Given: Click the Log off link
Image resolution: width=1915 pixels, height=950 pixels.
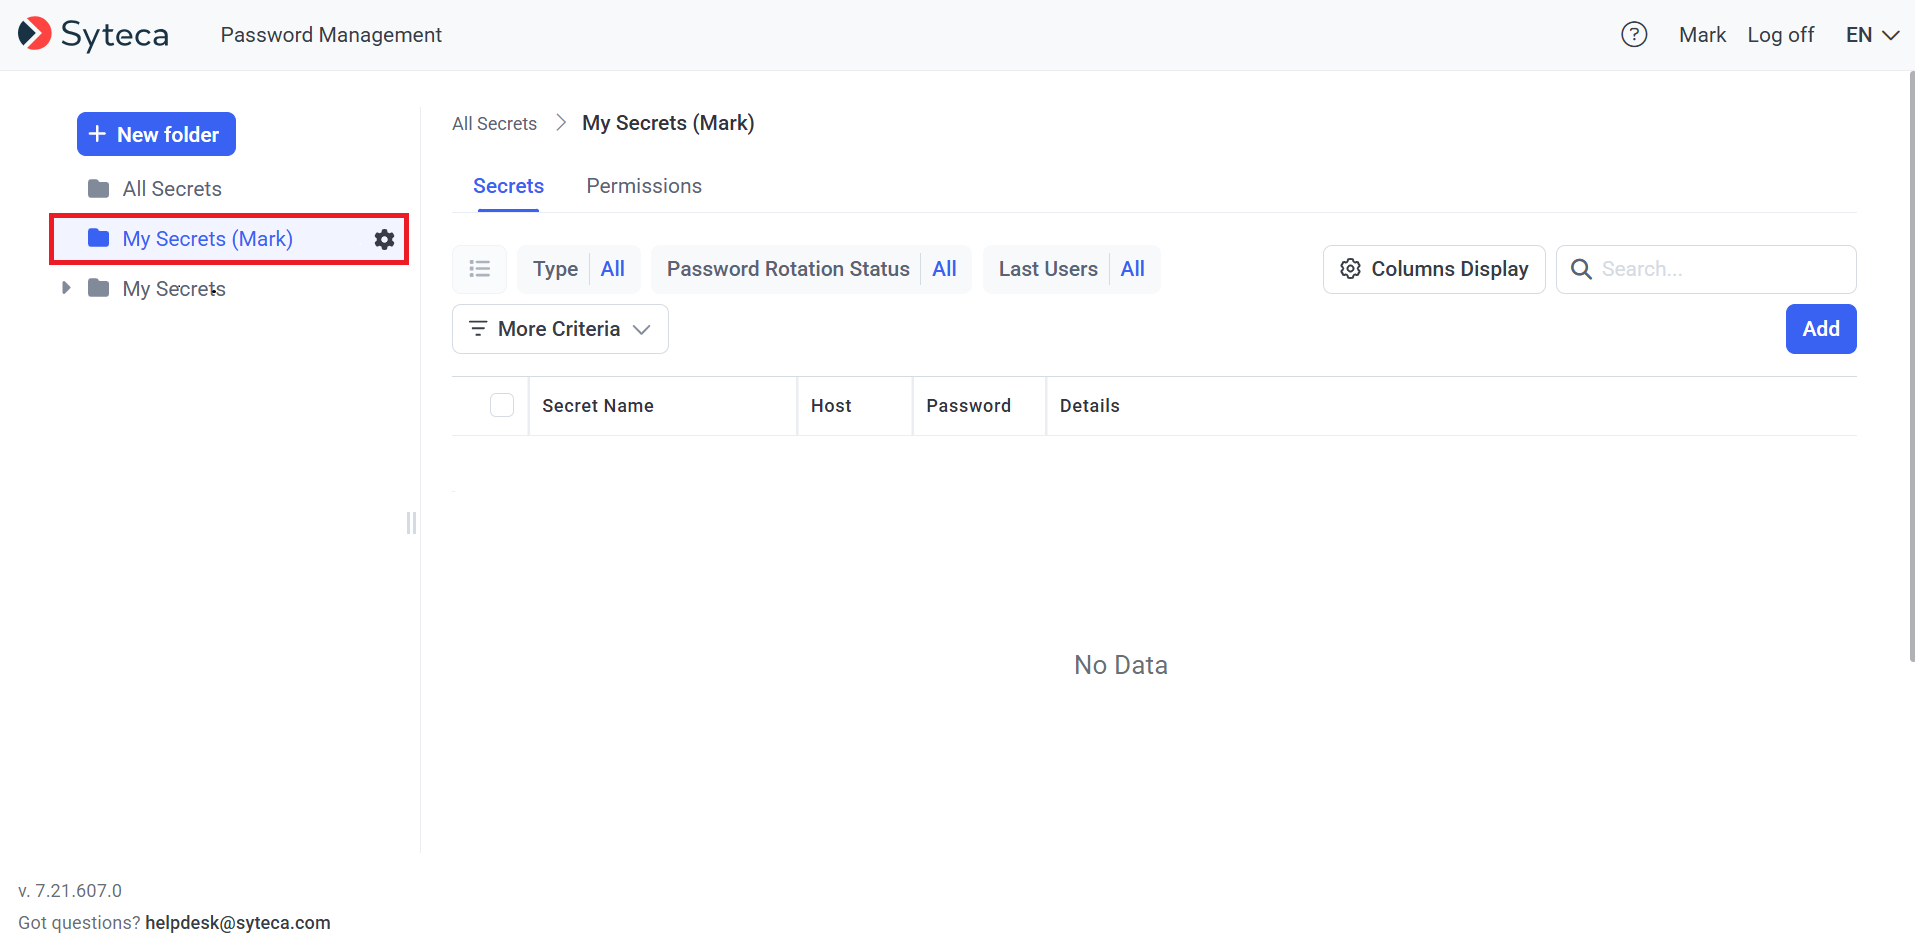Looking at the screenshot, I should (x=1780, y=35).
